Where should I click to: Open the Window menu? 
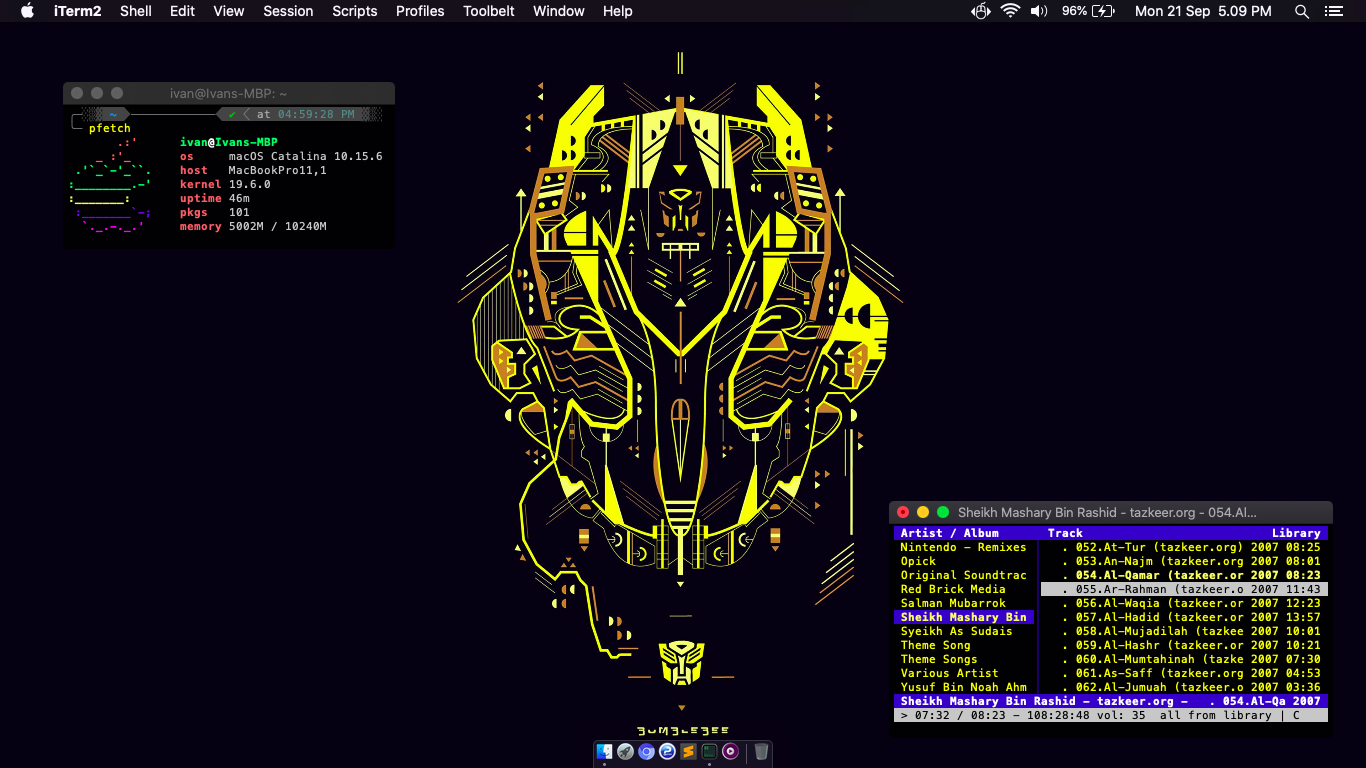coord(559,11)
